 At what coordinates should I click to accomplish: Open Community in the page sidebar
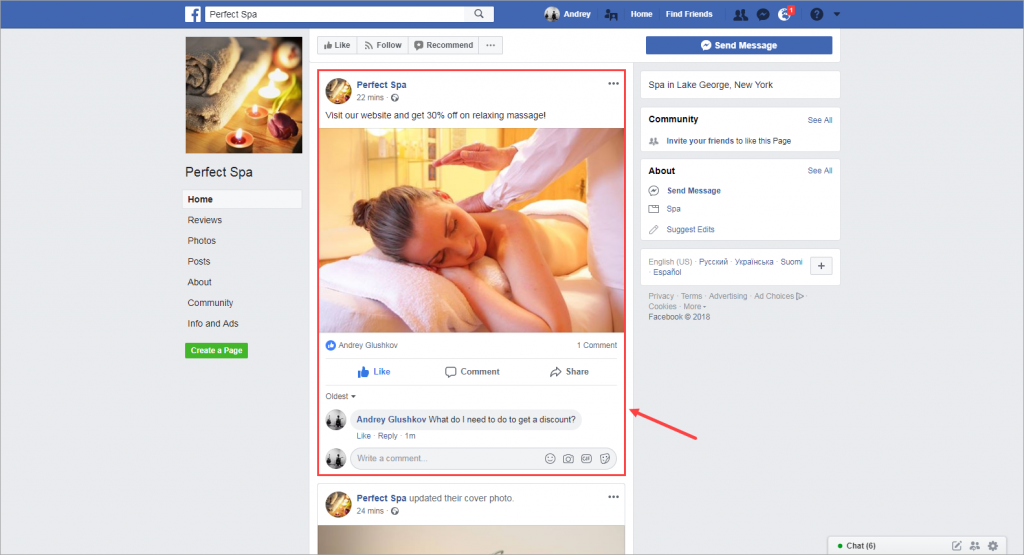[x=210, y=303]
